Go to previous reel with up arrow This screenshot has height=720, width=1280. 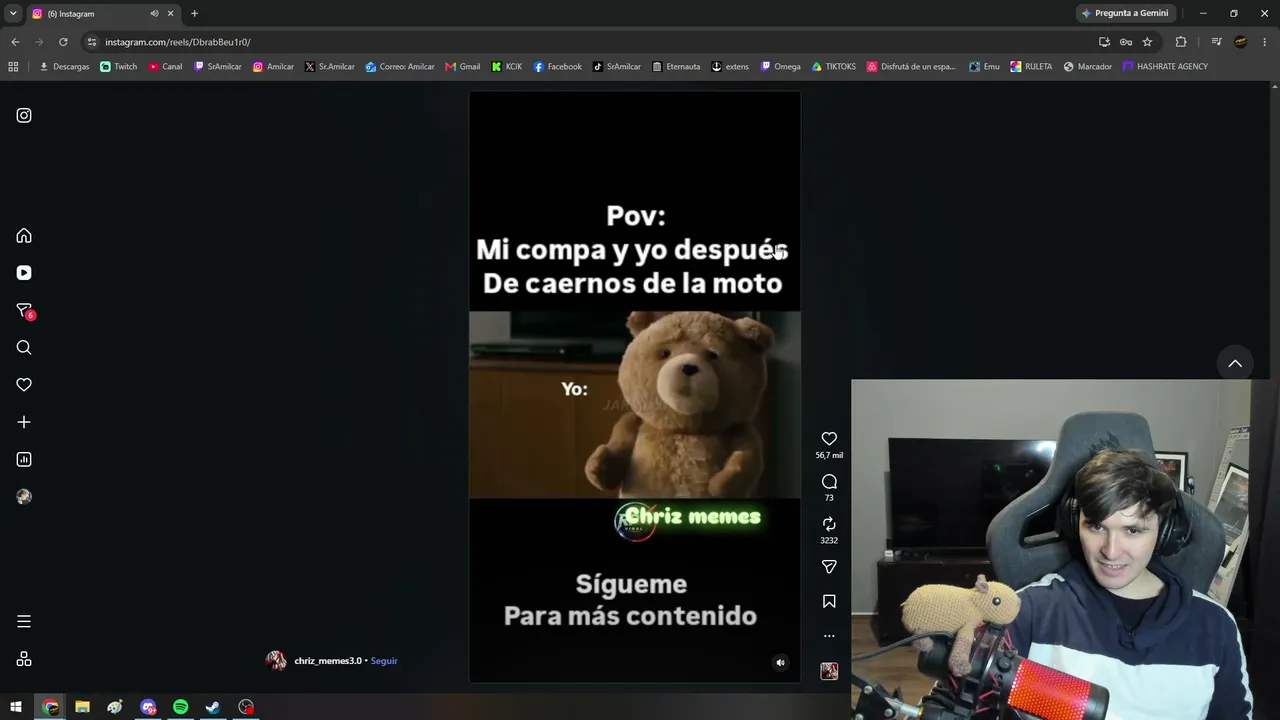click(1235, 364)
